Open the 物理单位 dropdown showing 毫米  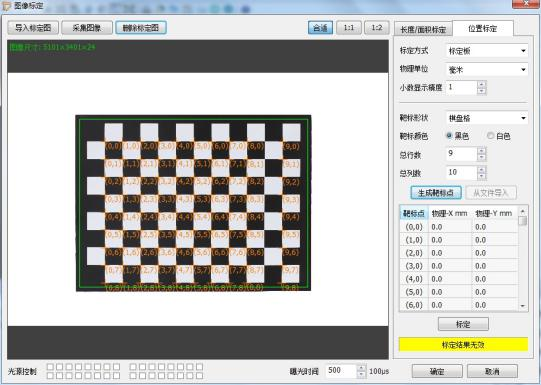tap(486, 70)
